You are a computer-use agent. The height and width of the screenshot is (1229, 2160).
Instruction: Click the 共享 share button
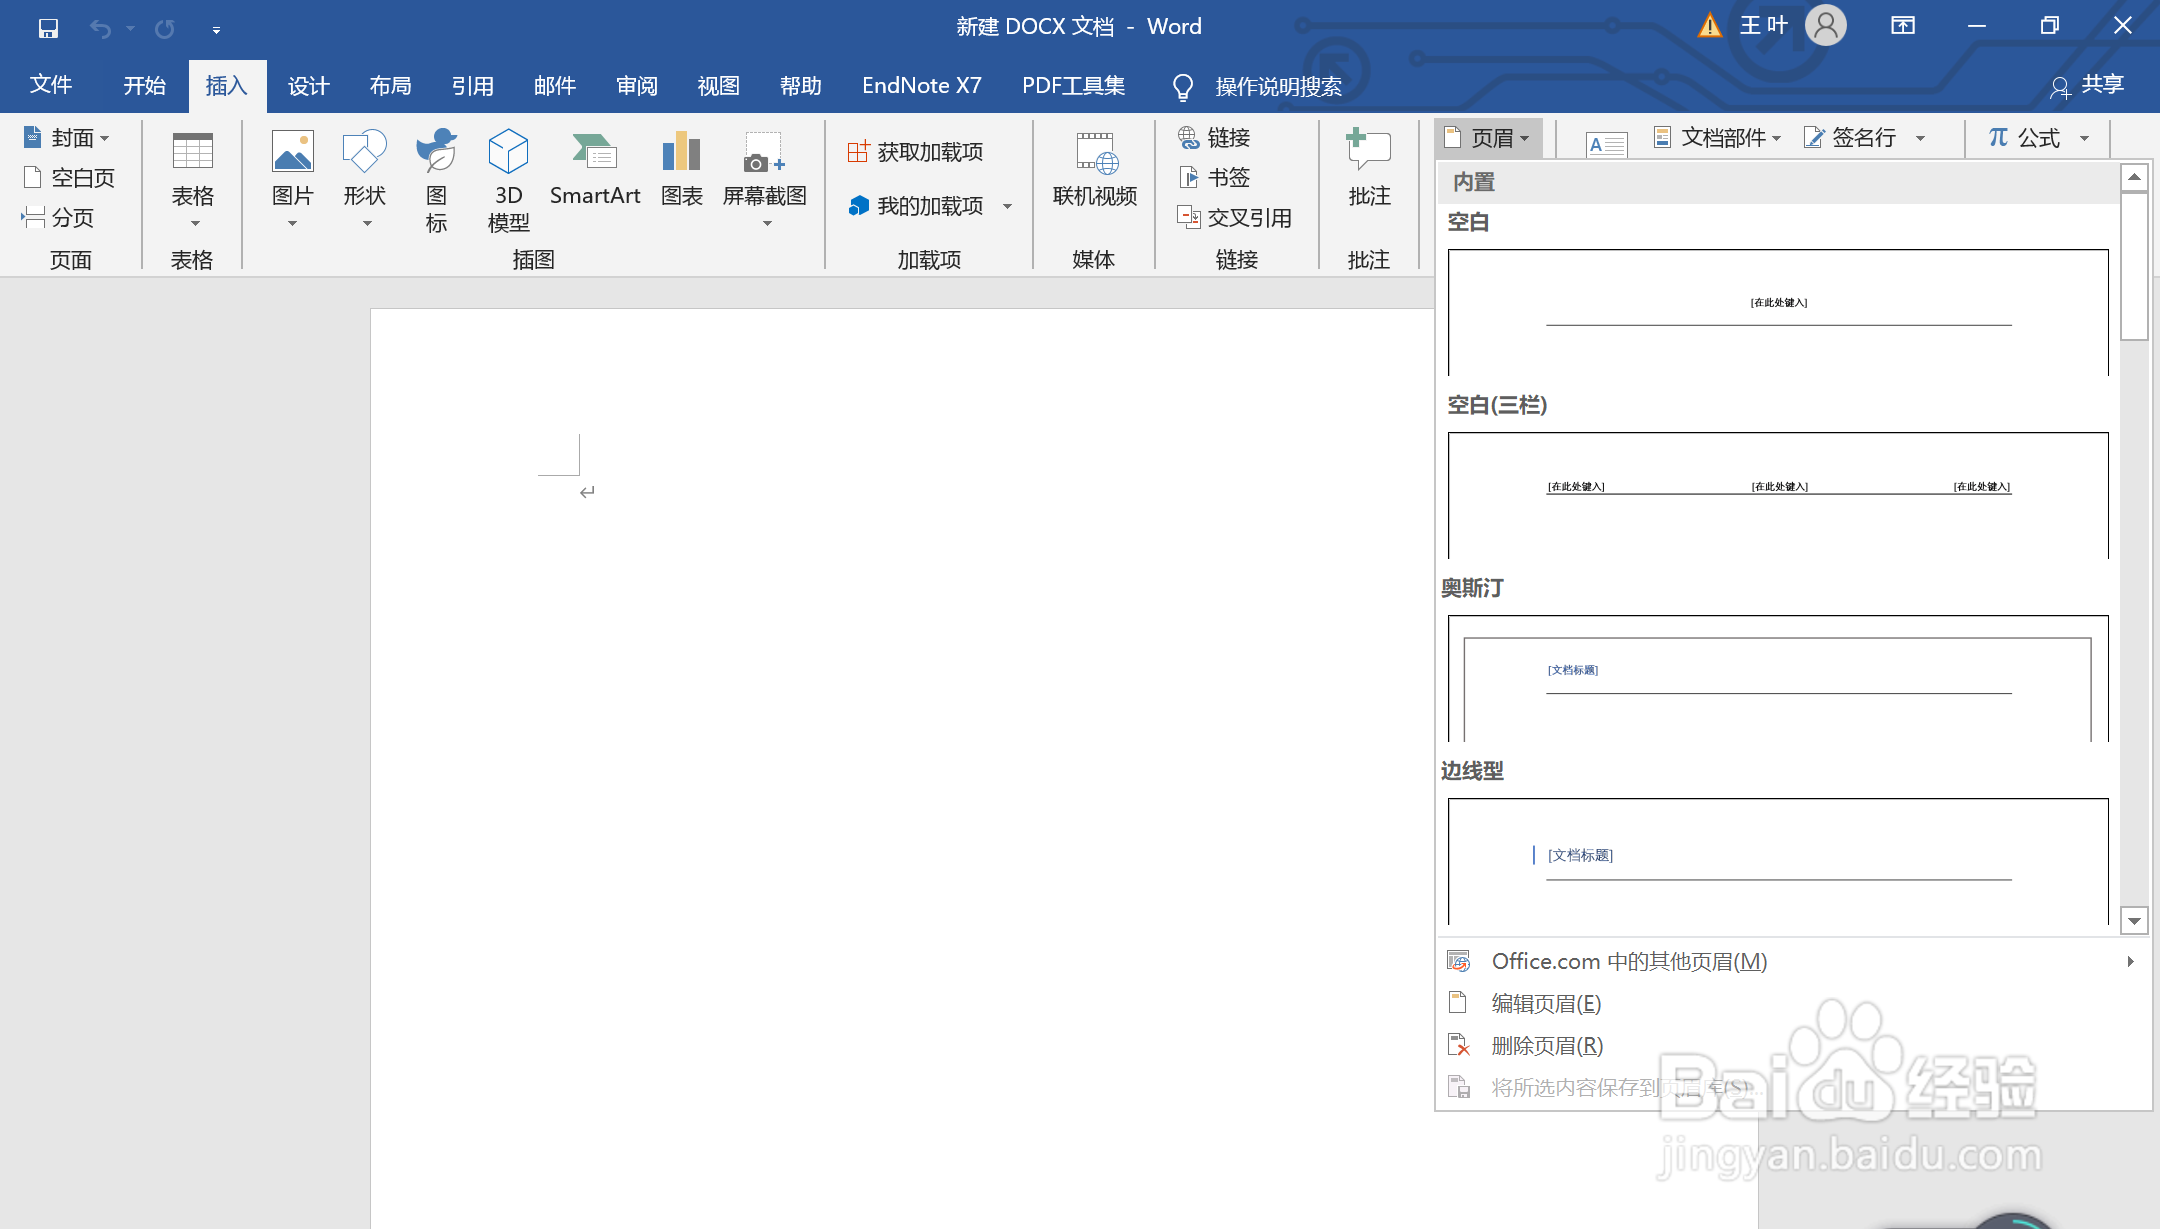[x=2088, y=86]
